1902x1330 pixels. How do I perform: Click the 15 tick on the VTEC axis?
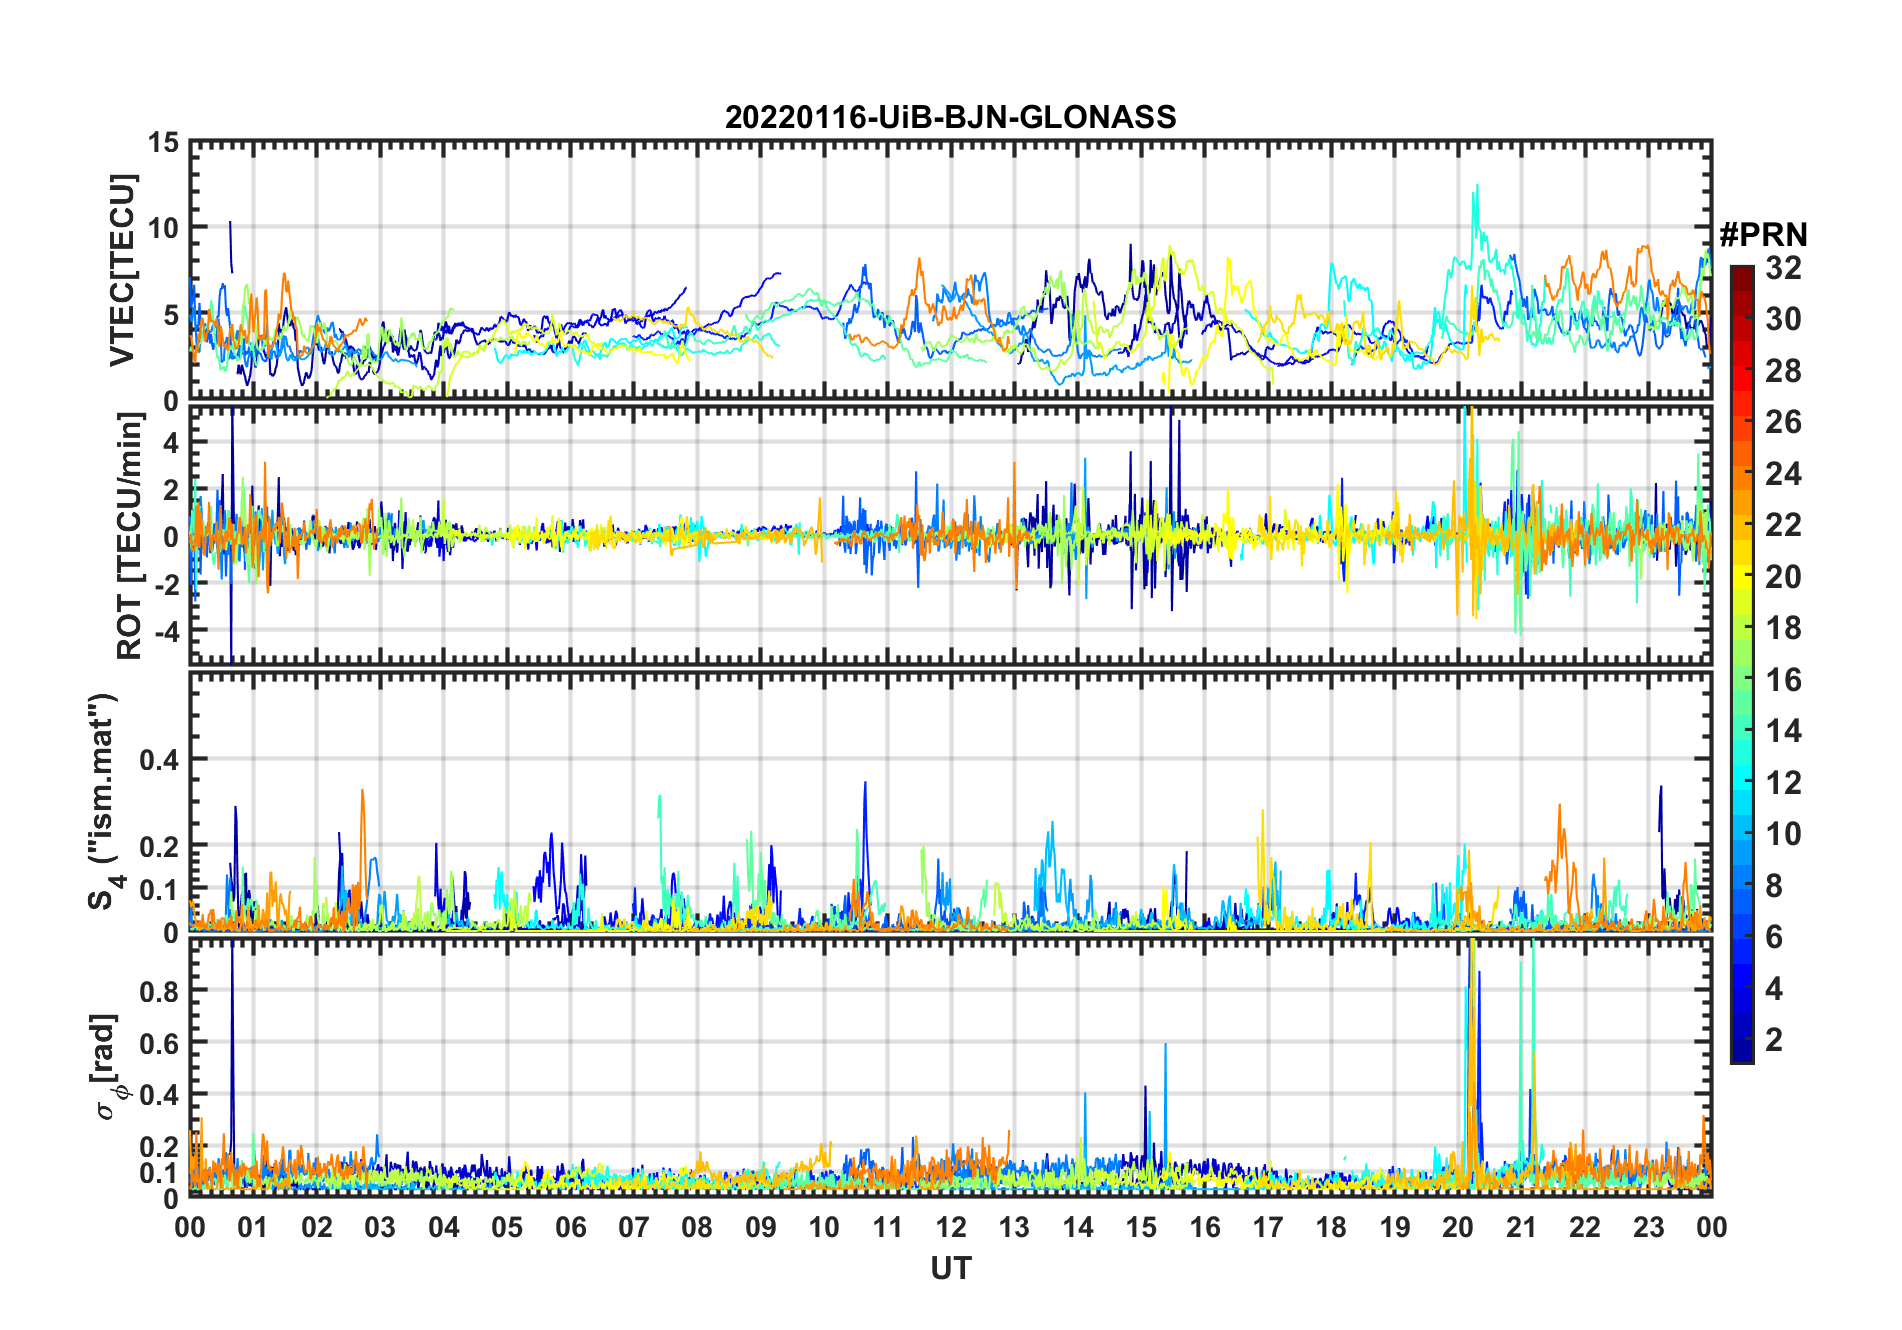(x=163, y=143)
